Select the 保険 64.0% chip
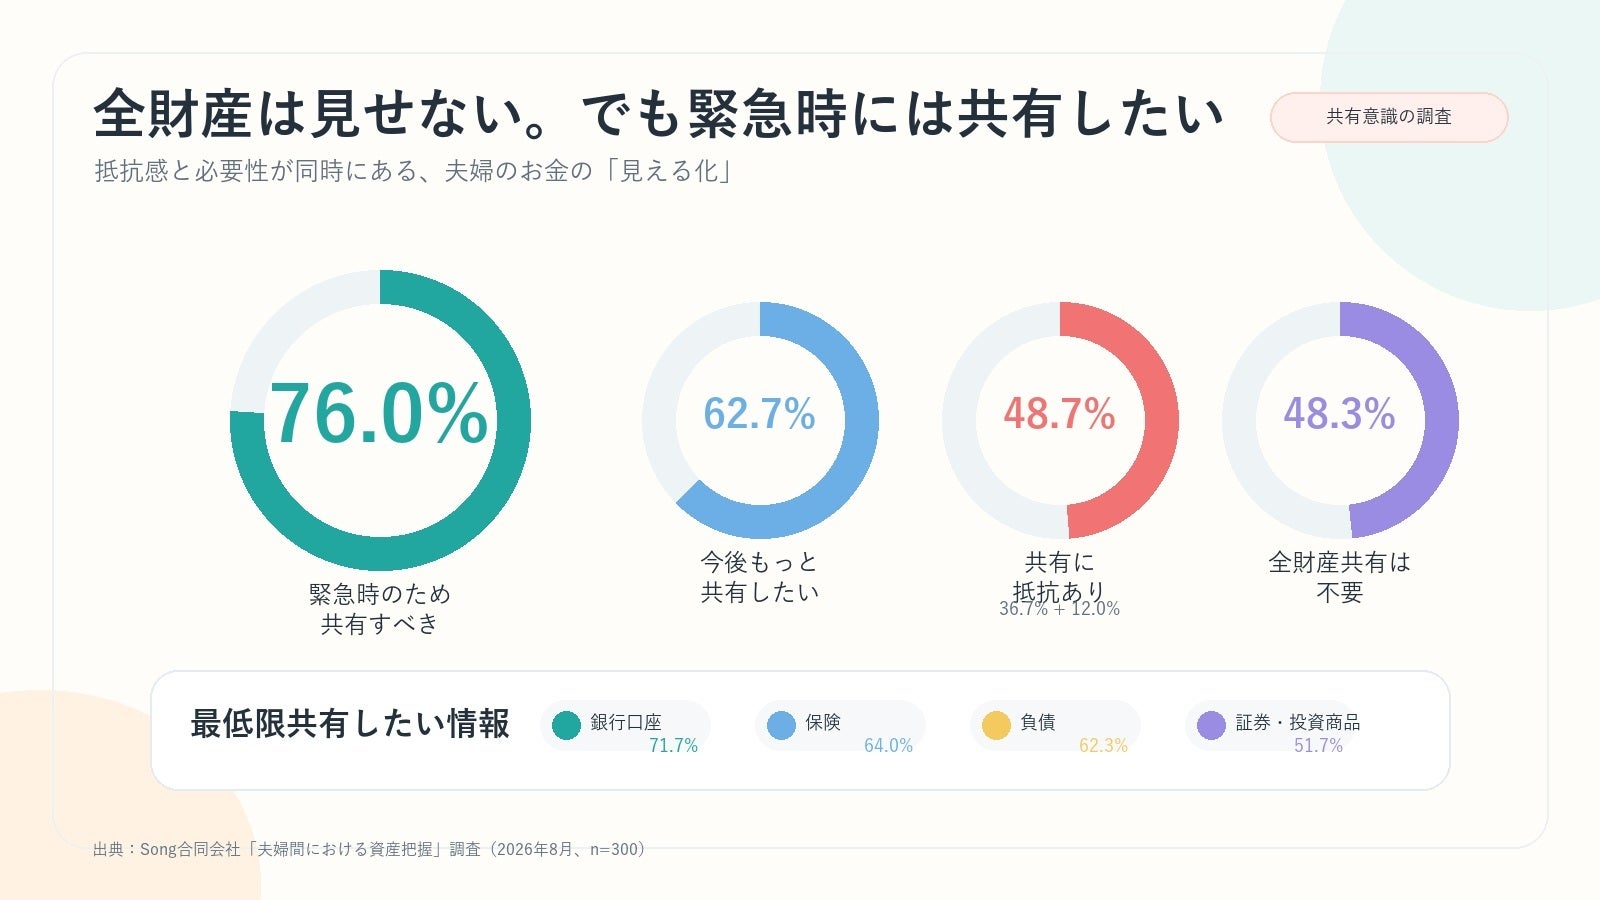 (840, 726)
